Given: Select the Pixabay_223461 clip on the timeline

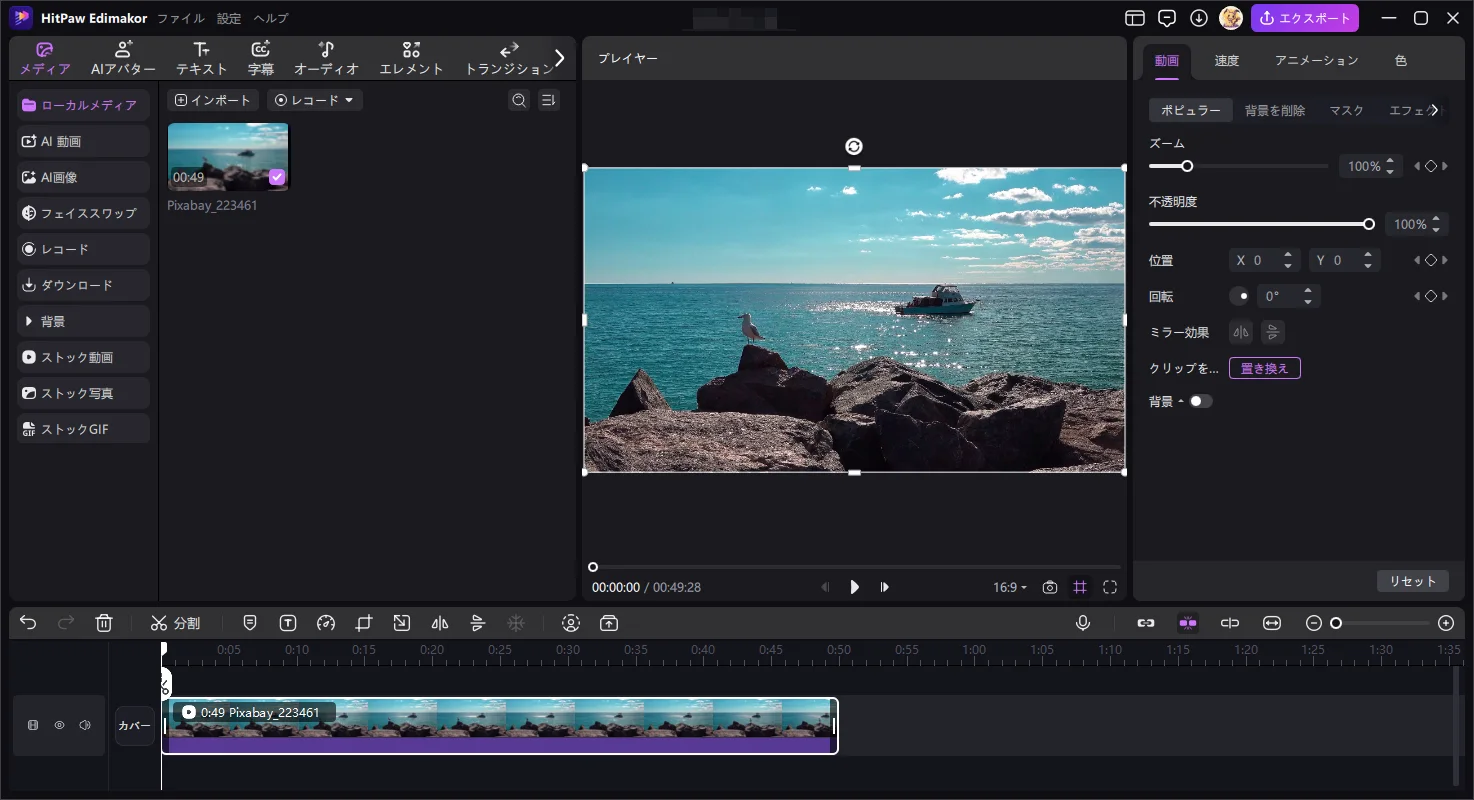Looking at the screenshot, I should pyautogui.click(x=500, y=726).
